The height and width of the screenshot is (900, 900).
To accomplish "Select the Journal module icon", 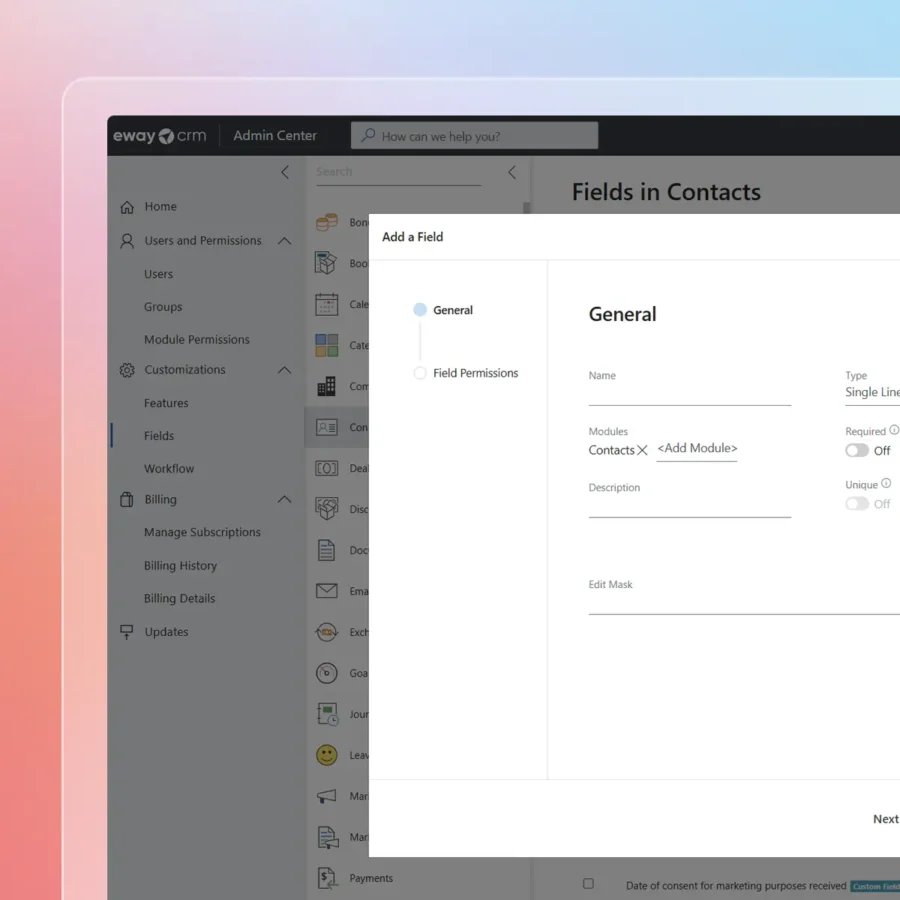I will click(x=327, y=714).
